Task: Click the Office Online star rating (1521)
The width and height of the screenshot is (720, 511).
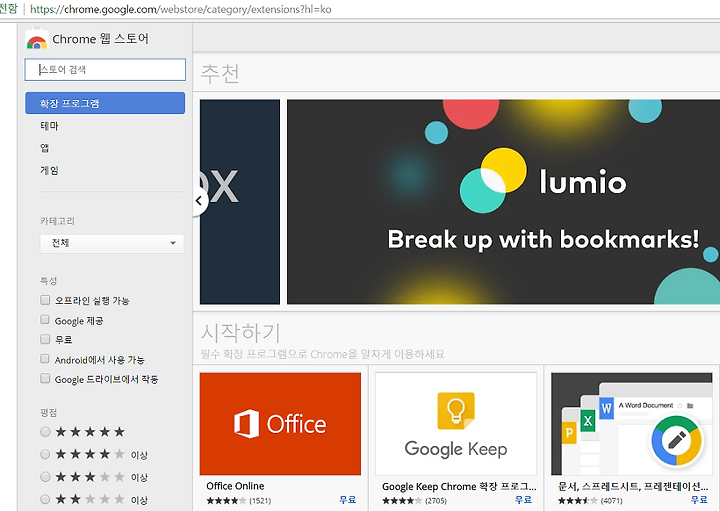Action: (x=239, y=500)
